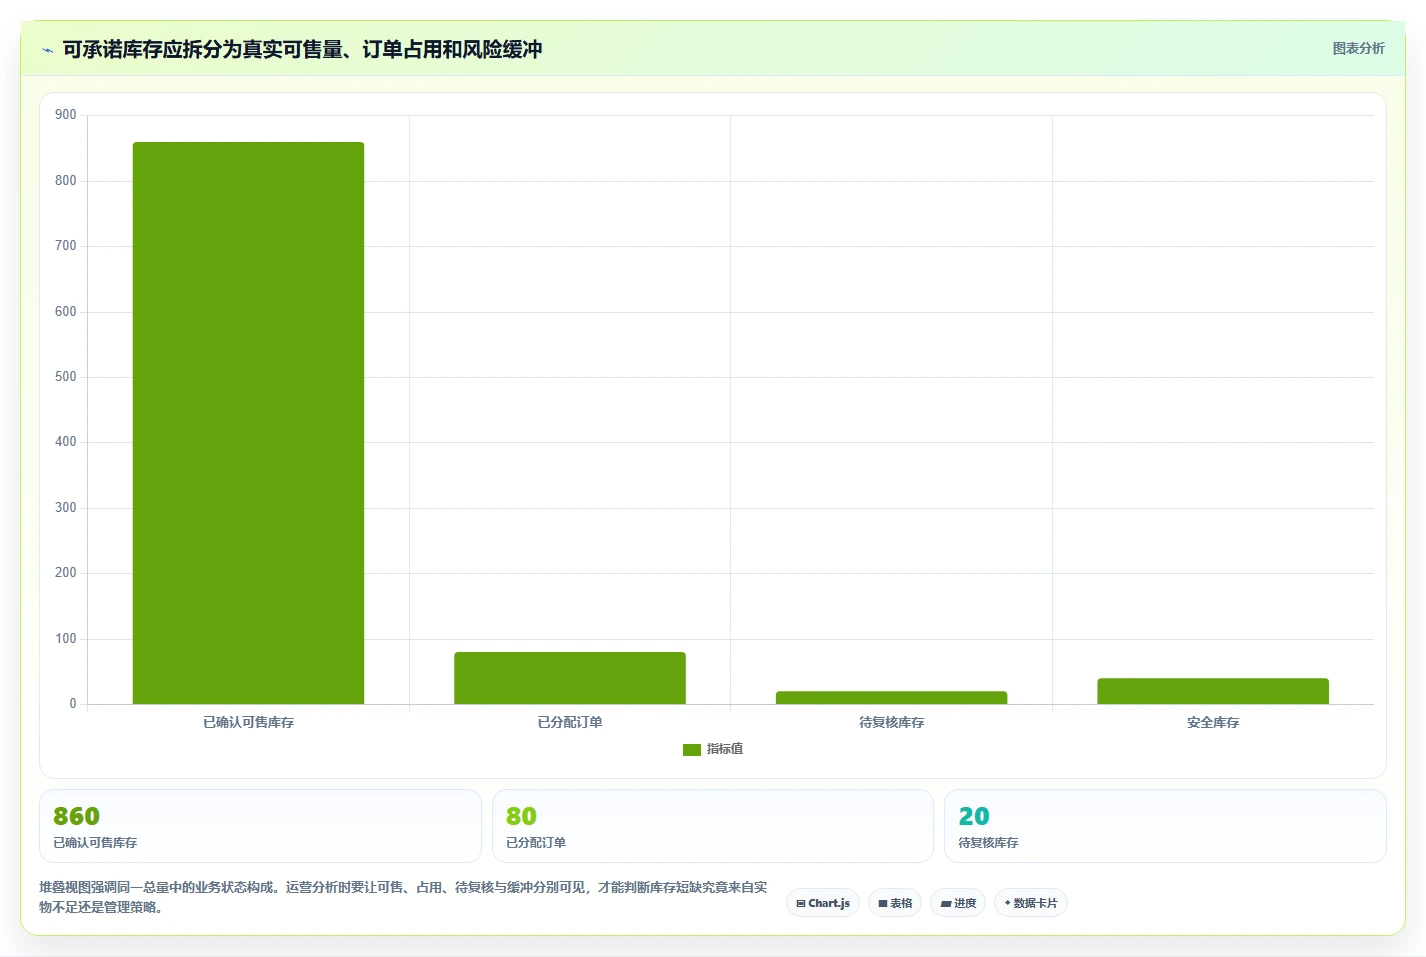Click the 表格 tag chip
Viewport: 1426px width, 957px height.
pos(895,903)
